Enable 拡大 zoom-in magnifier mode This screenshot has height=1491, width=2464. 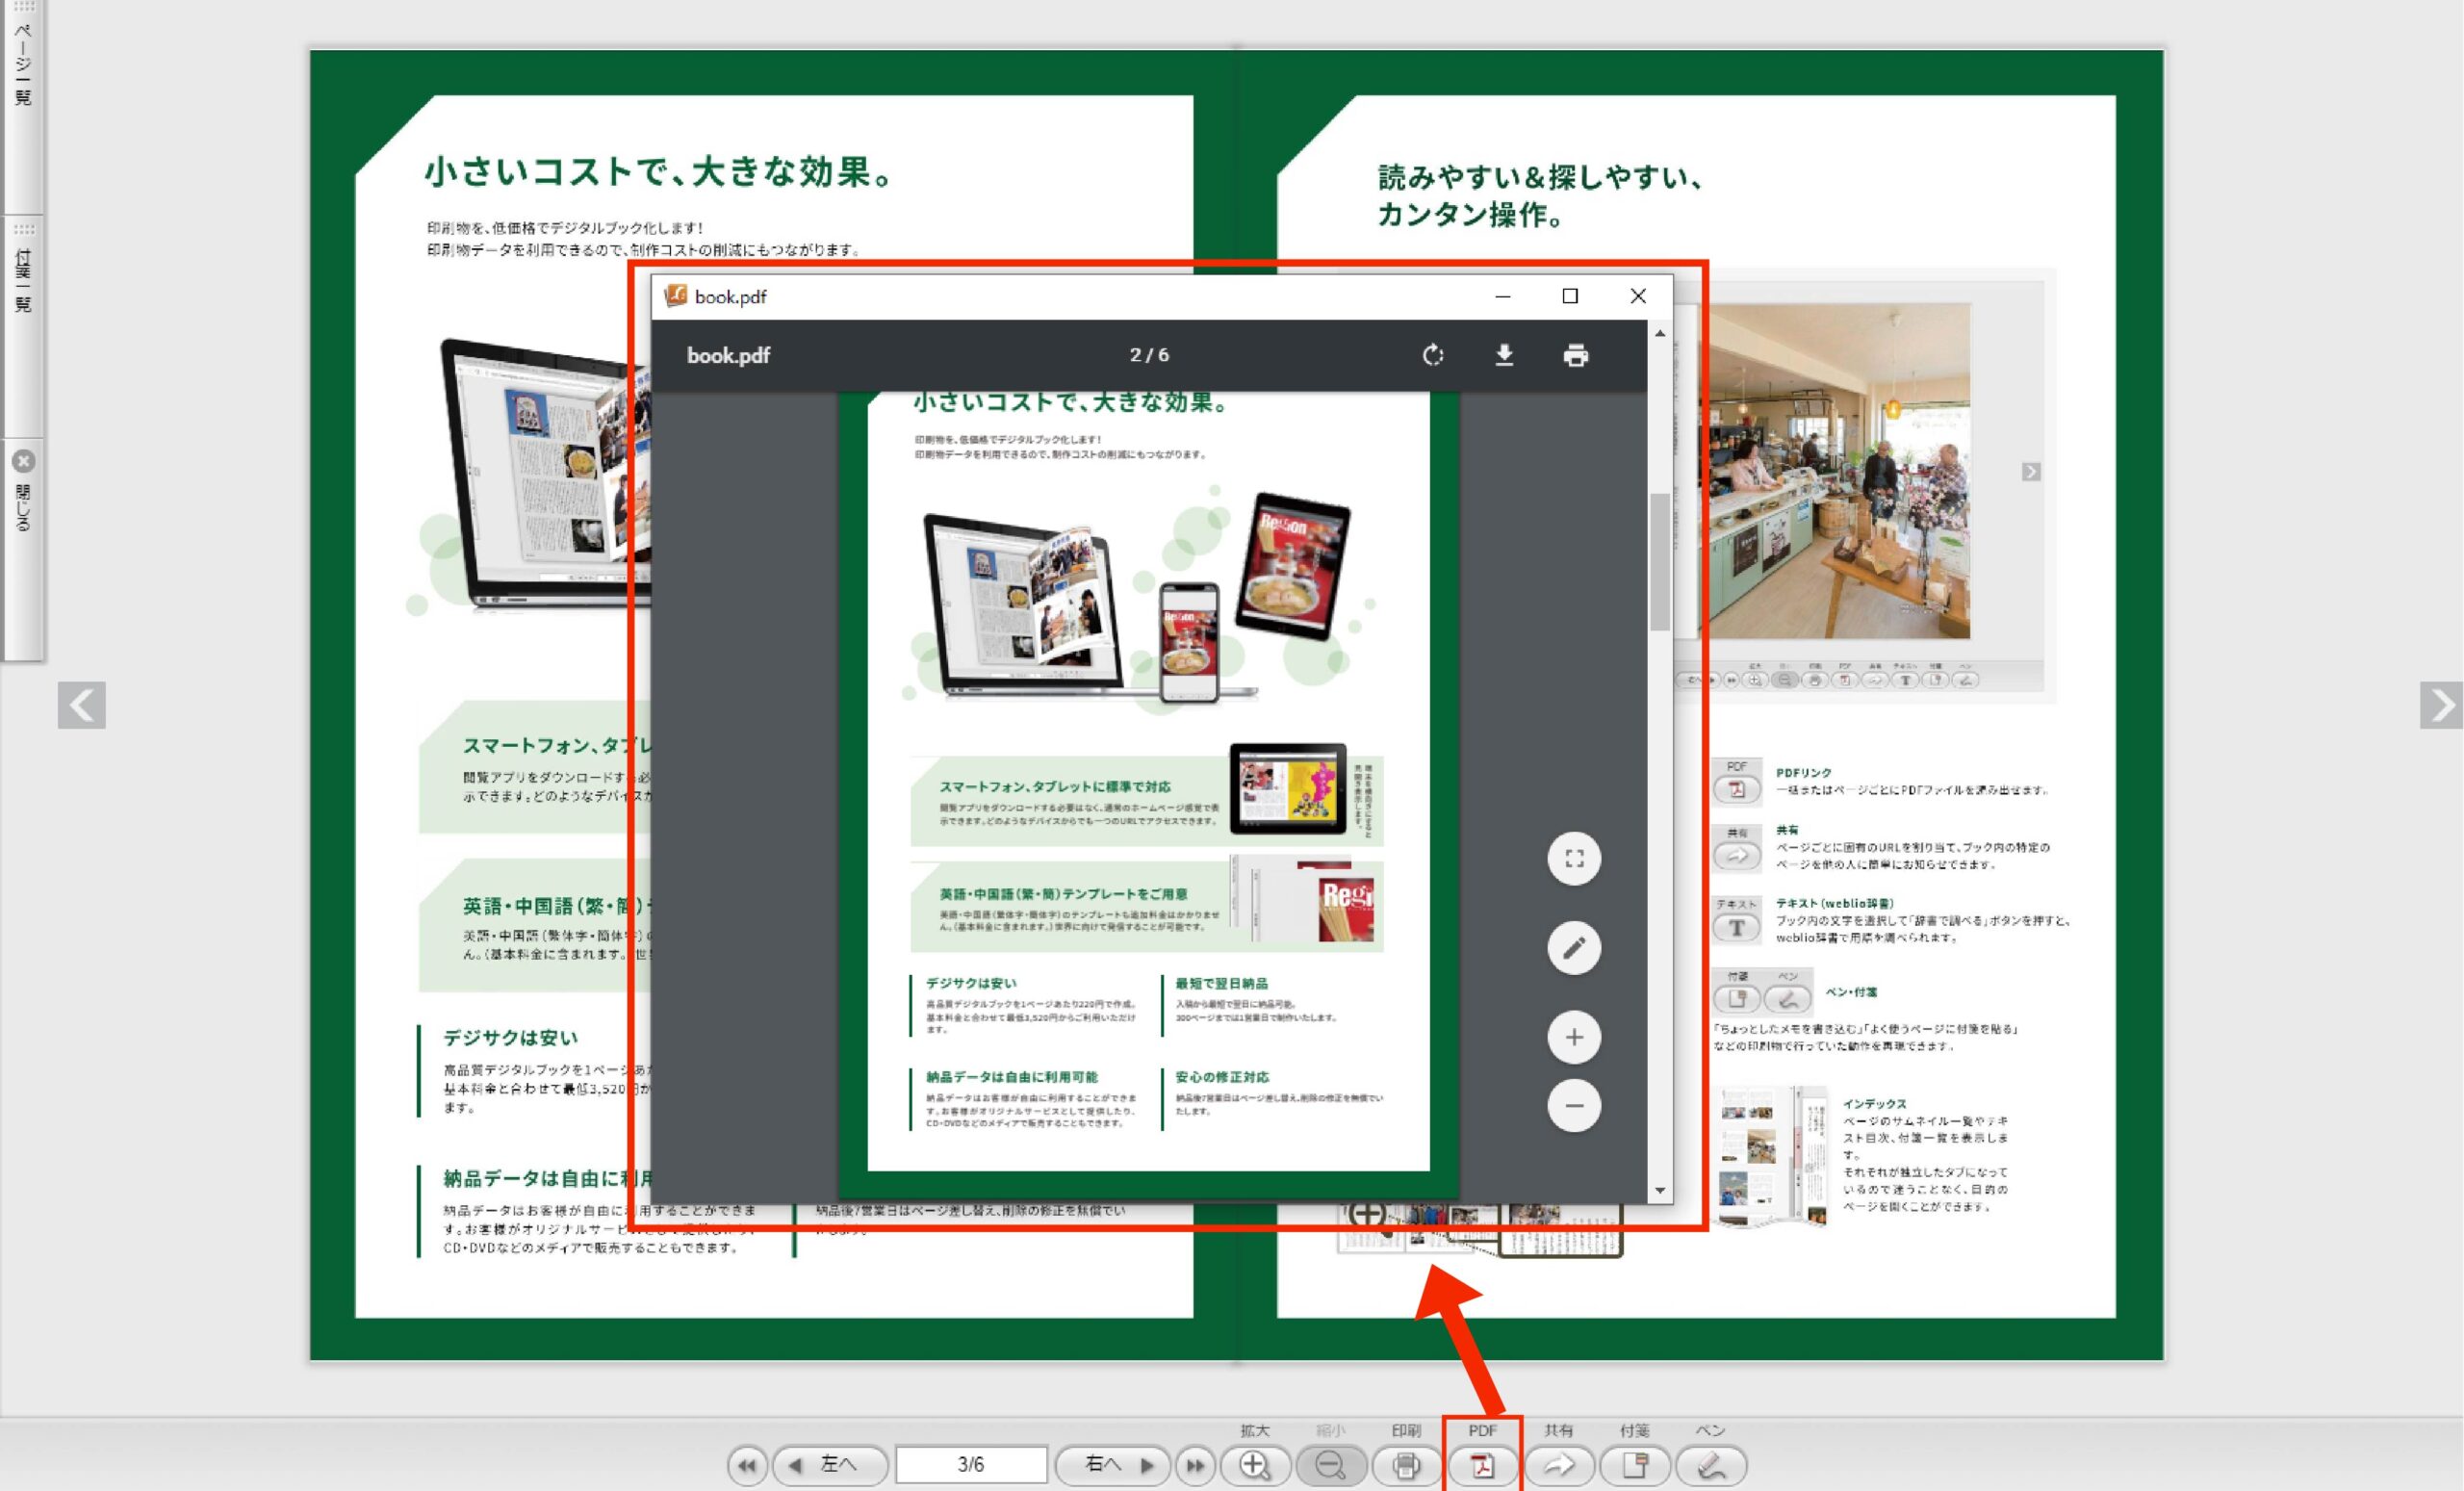1257,1466
